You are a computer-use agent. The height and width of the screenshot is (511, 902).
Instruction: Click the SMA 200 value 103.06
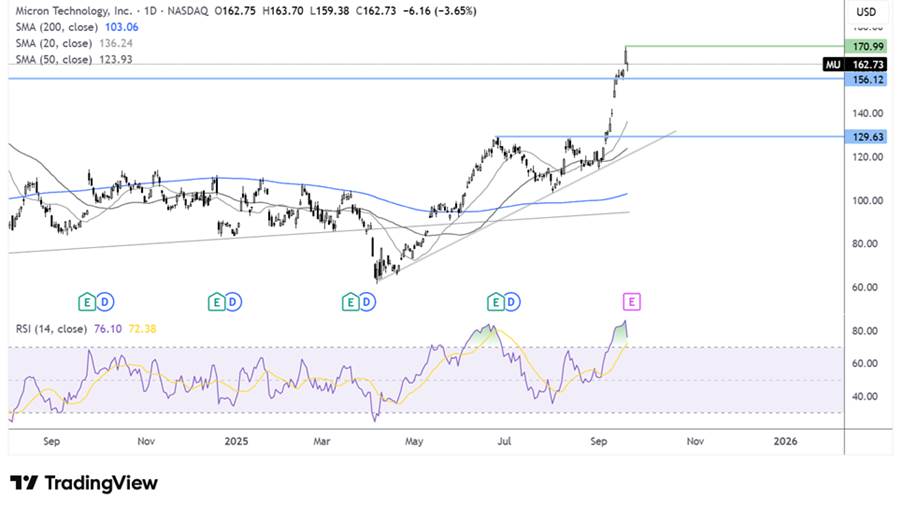pos(122,27)
